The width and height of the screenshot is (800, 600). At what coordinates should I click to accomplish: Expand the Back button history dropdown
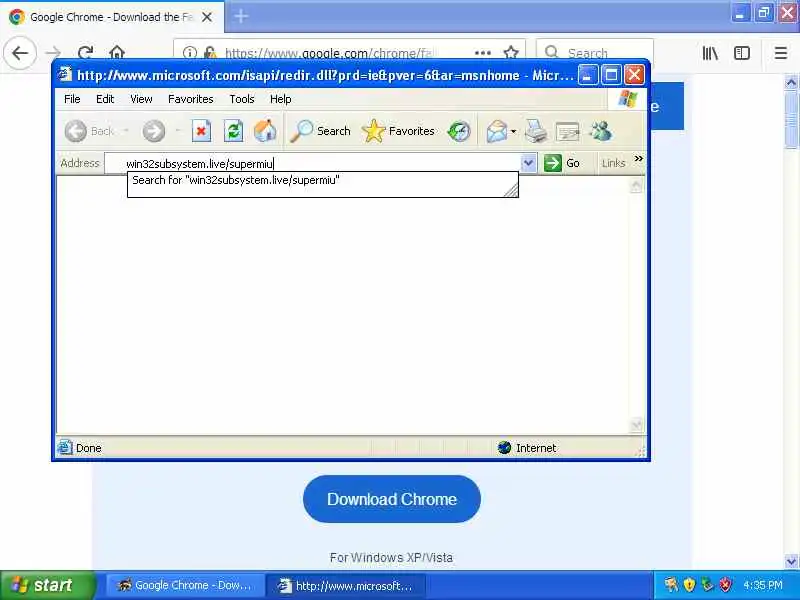(x=126, y=131)
